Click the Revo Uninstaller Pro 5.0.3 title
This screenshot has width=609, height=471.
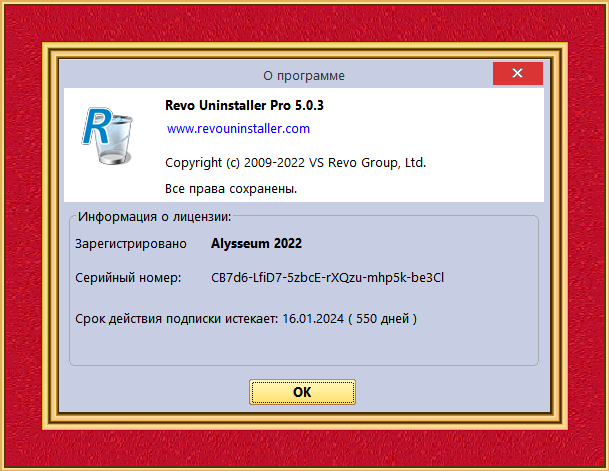pyautogui.click(x=244, y=105)
